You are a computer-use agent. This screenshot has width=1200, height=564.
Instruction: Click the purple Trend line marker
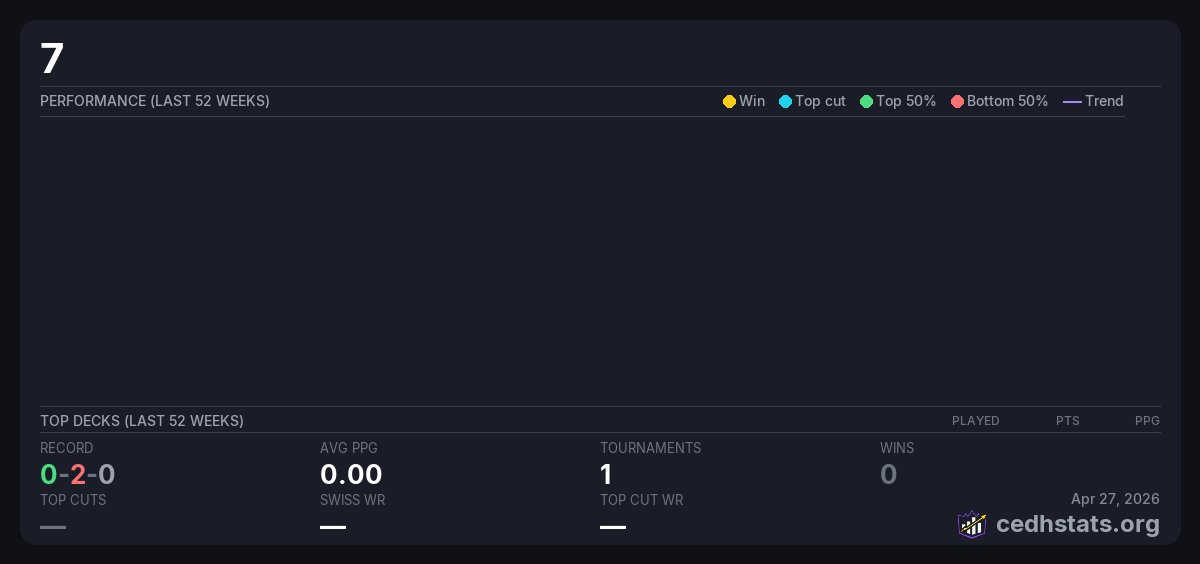tap(1072, 102)
